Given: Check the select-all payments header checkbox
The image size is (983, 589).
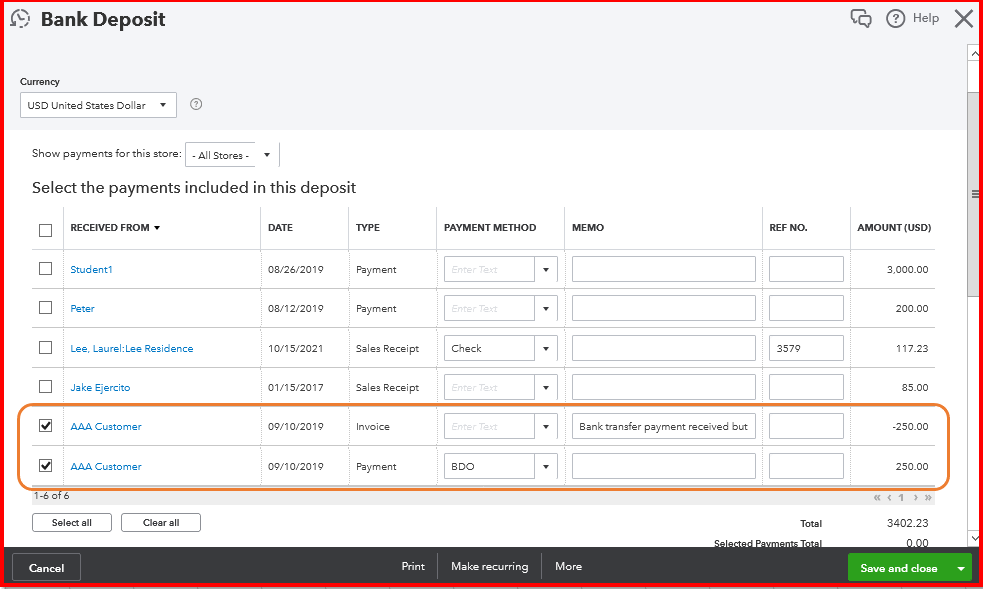Looking at the screenshot, I should click(x=45, y=229).
